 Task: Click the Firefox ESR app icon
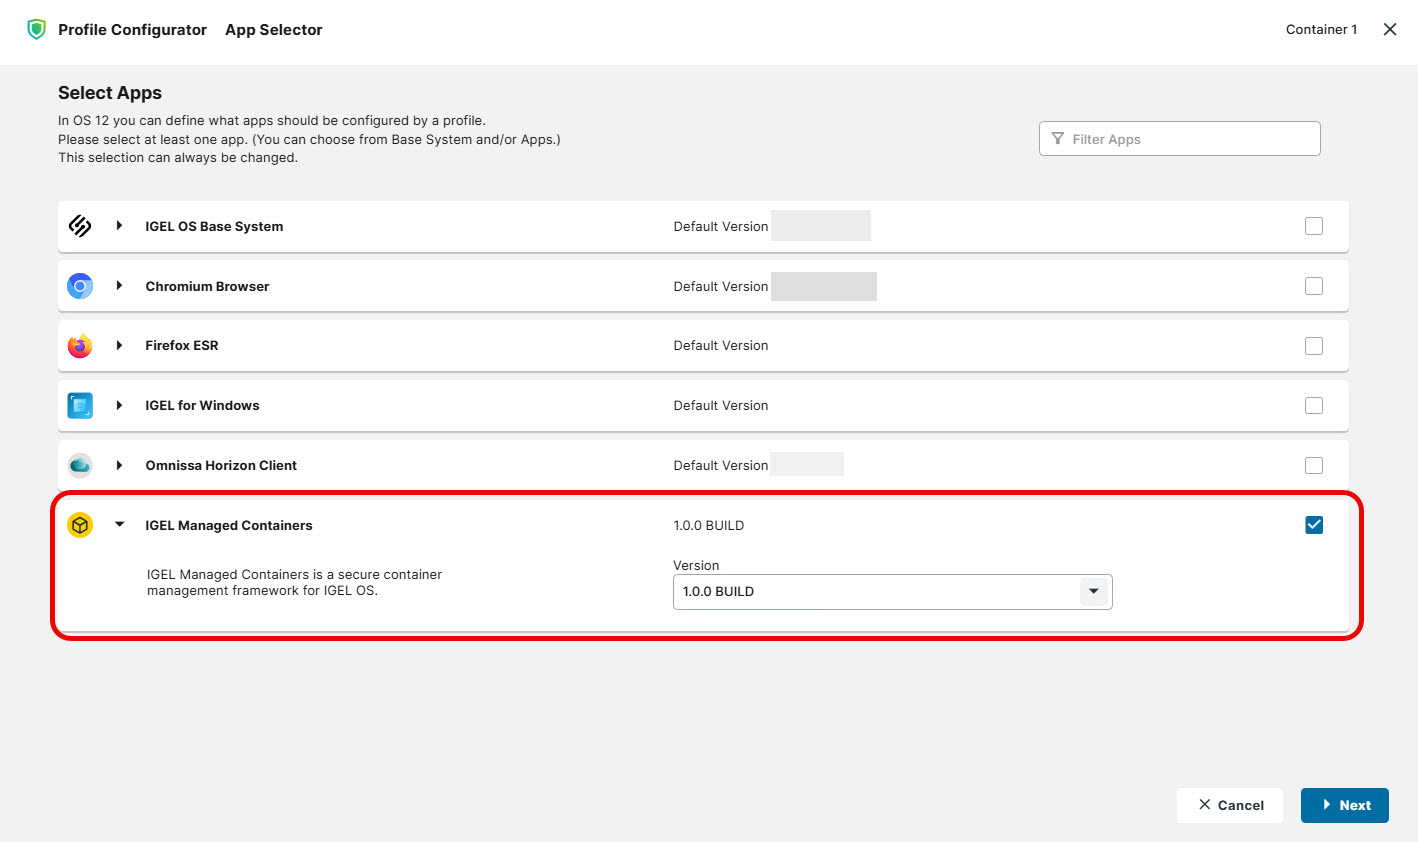(80, 346)
